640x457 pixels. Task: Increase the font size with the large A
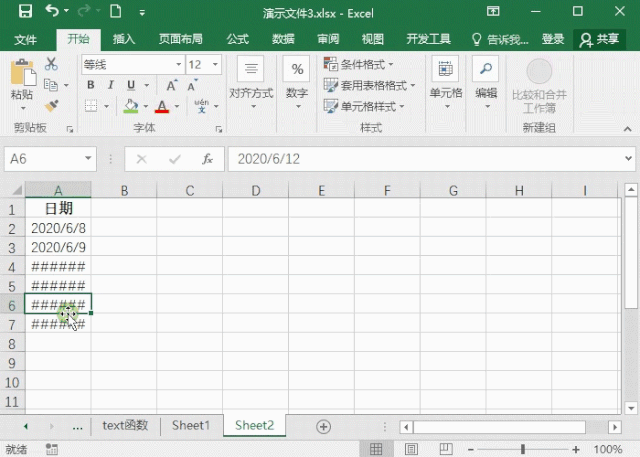pyautogui.click(x=172, y=85)
